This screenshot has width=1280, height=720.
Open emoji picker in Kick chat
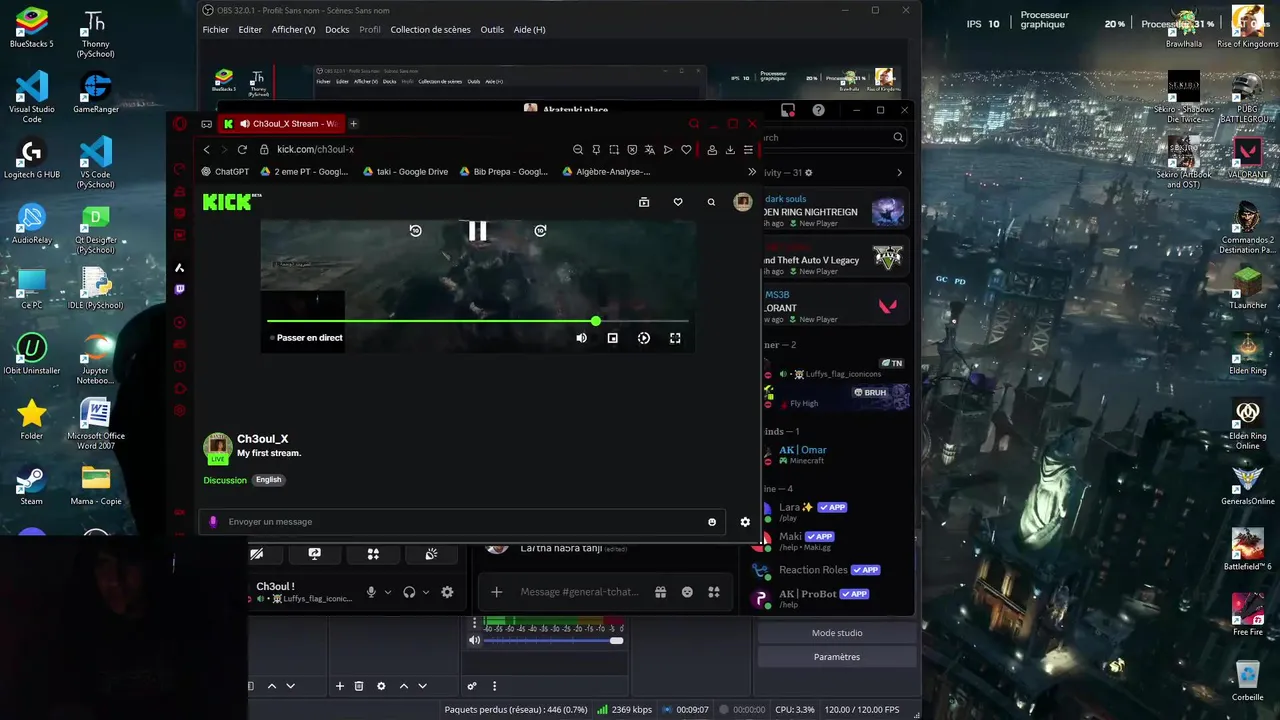click(x=712, y=522)
